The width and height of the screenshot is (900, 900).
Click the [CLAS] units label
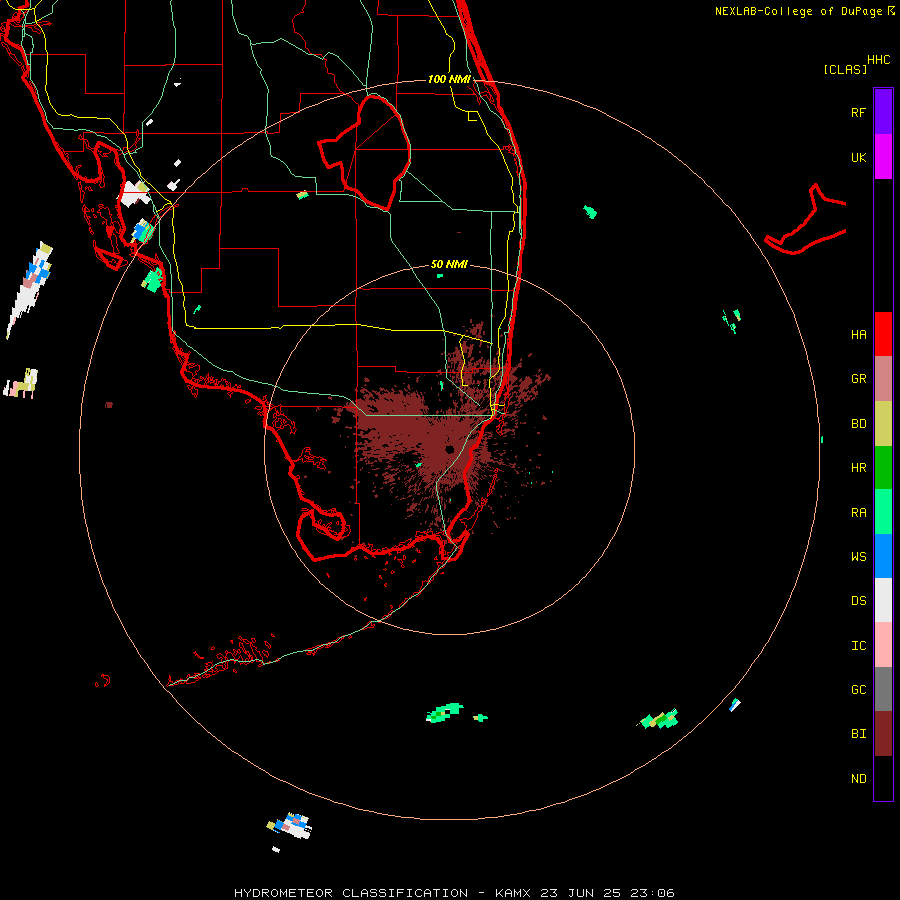pos(845,69)
